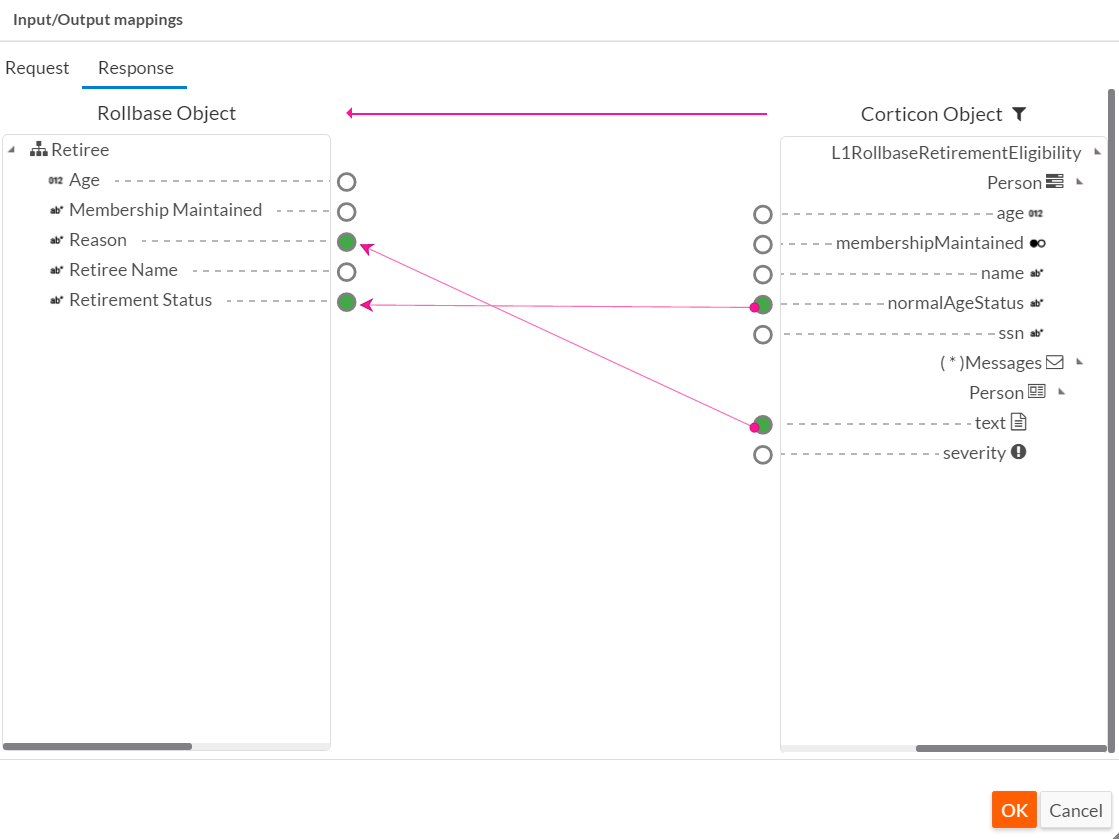Select the green normalAgeStatus connector circle
Viewport: 1119px width, 839px height.
click(x=763, y=305)
